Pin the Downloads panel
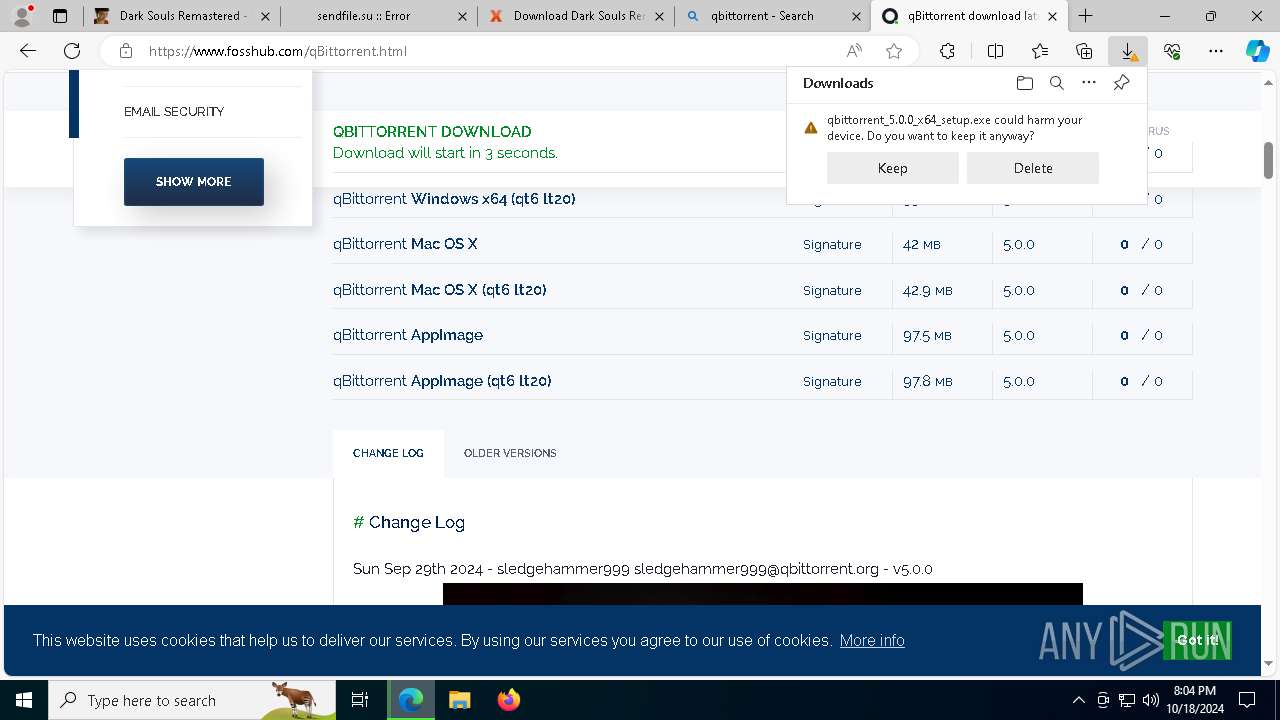 (x=1121, y=83)
